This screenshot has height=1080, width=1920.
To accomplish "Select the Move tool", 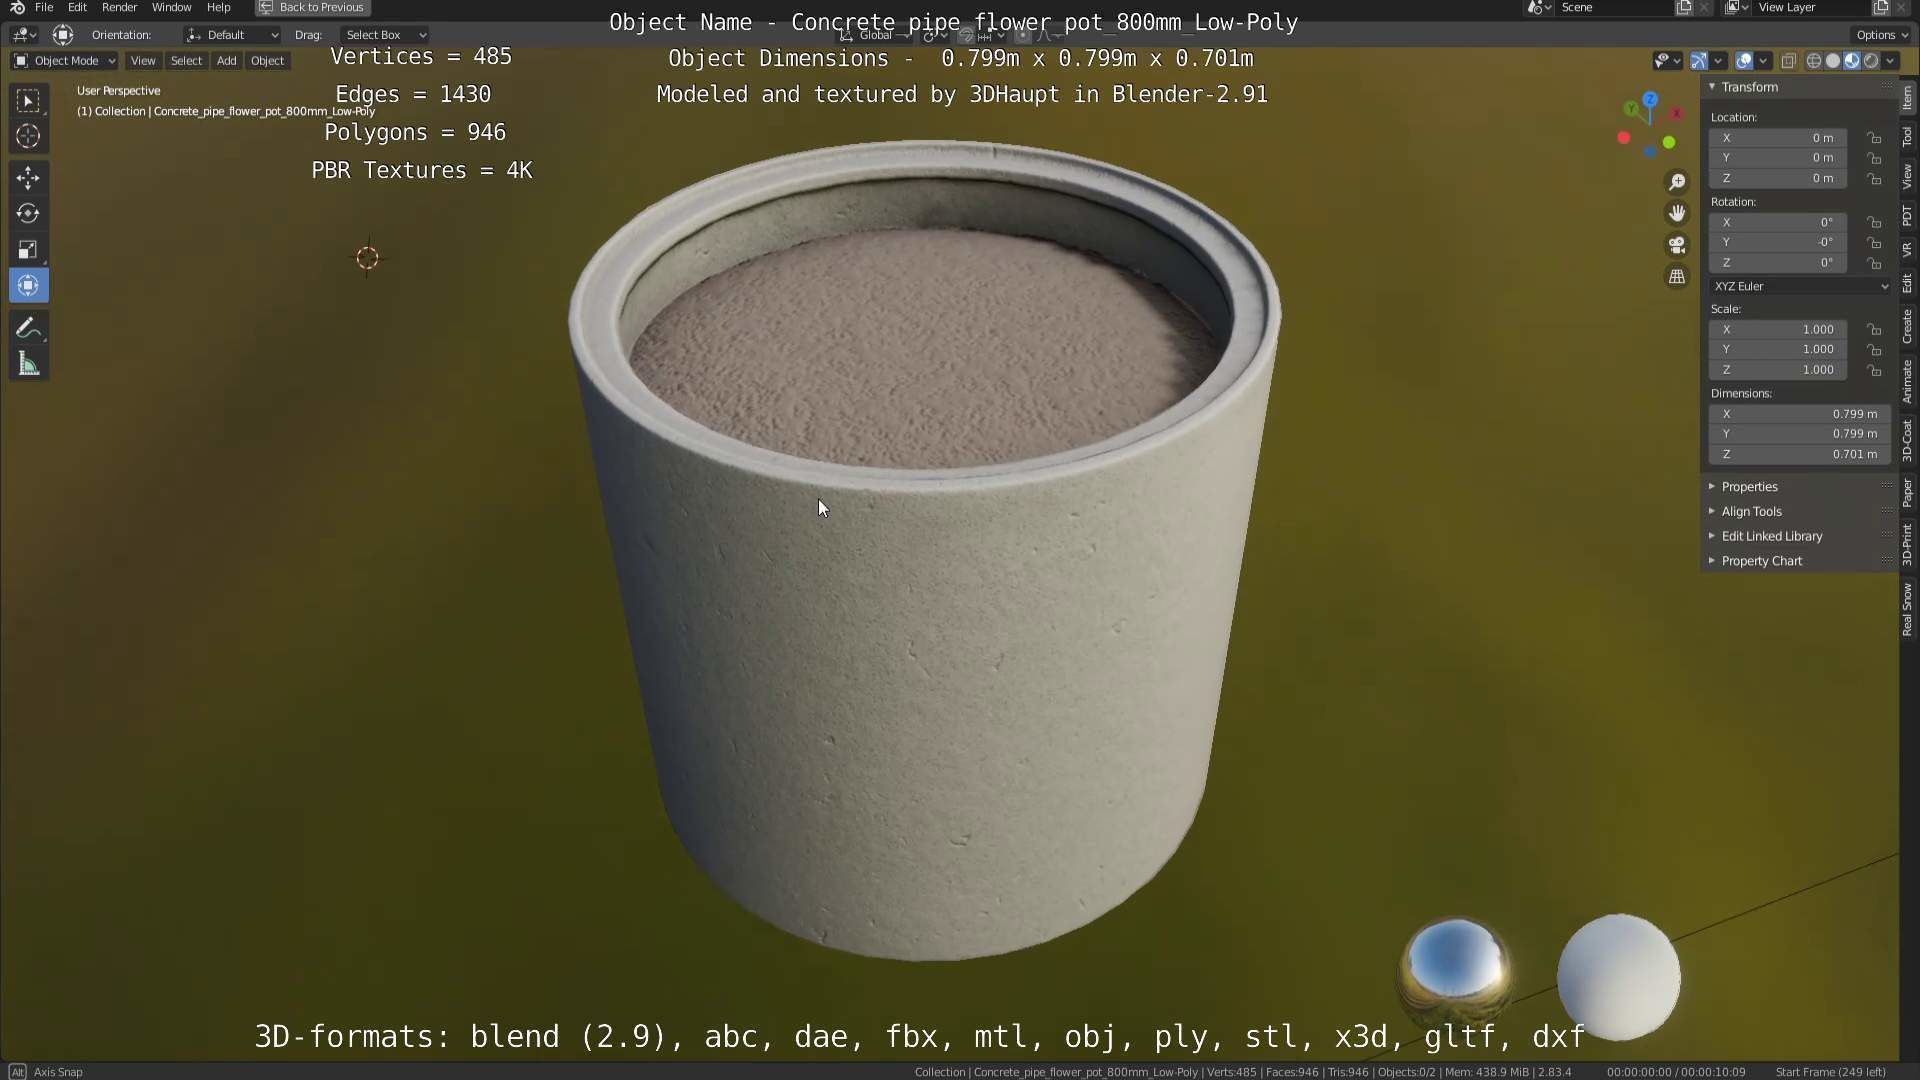I will pos(28,178).
